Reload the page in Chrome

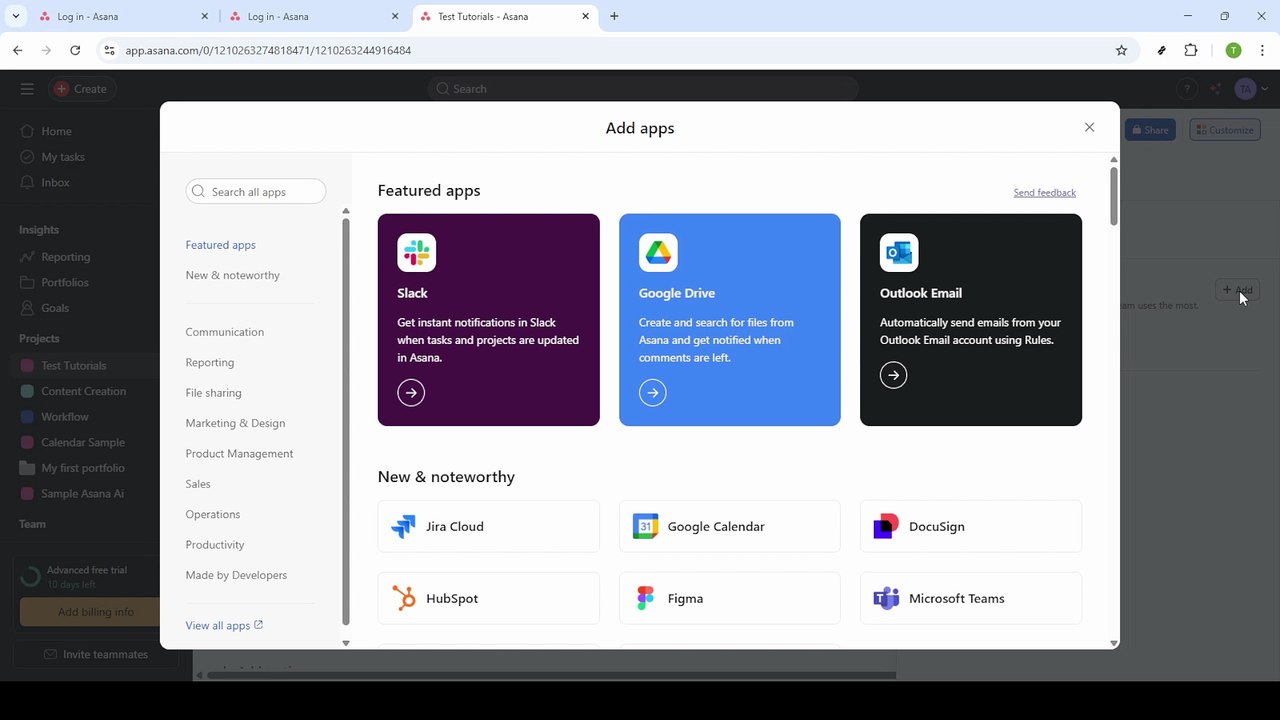75,50
